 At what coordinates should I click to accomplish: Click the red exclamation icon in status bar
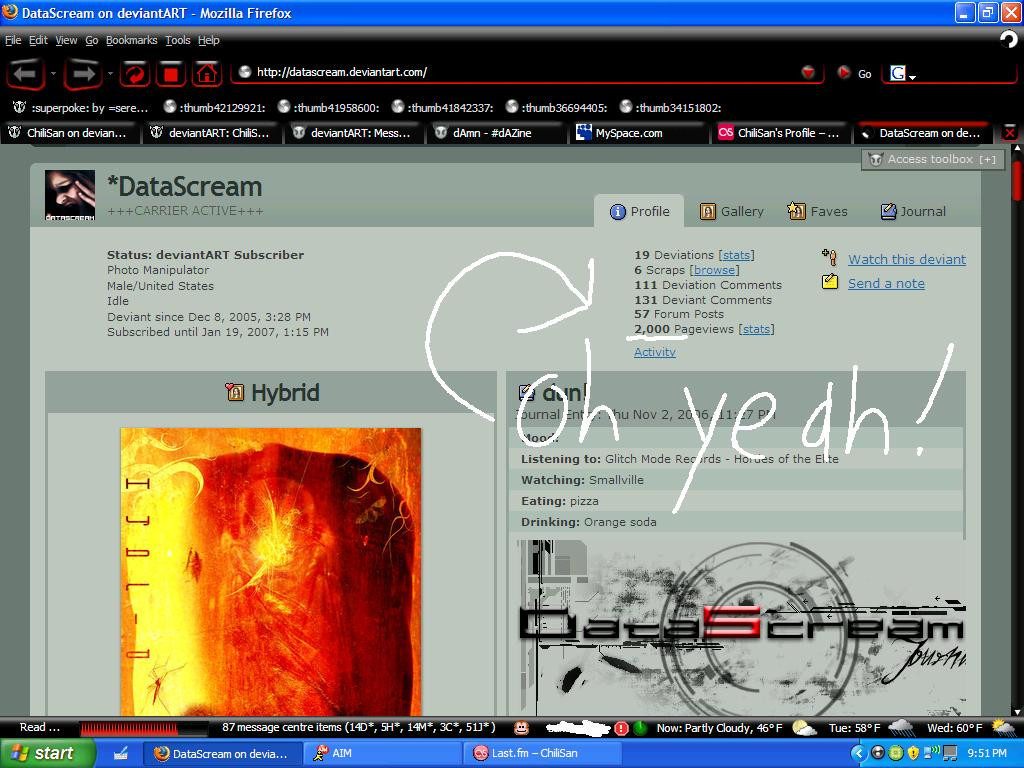[621, 728]
